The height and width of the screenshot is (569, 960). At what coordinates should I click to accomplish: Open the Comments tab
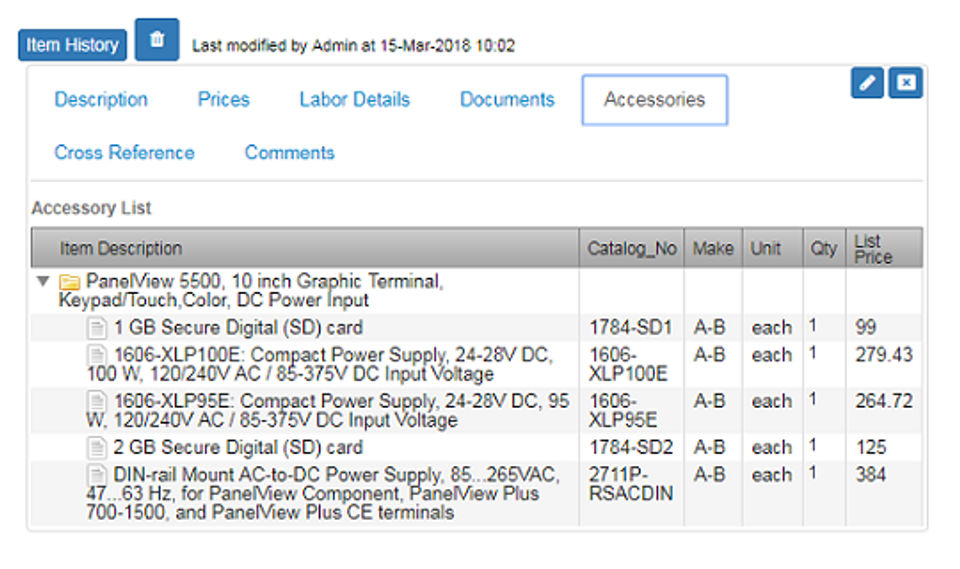[x=289, y=153]
